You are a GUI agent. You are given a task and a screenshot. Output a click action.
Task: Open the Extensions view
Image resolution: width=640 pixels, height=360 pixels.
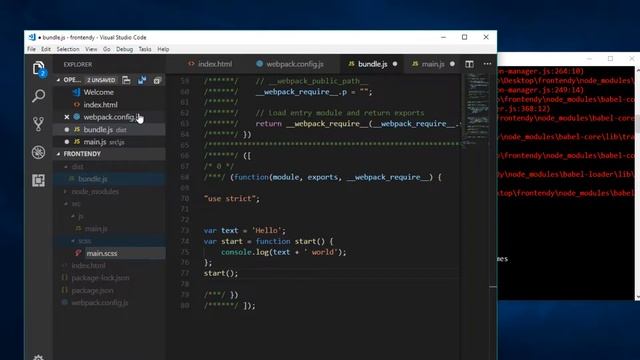click(38, 180)
